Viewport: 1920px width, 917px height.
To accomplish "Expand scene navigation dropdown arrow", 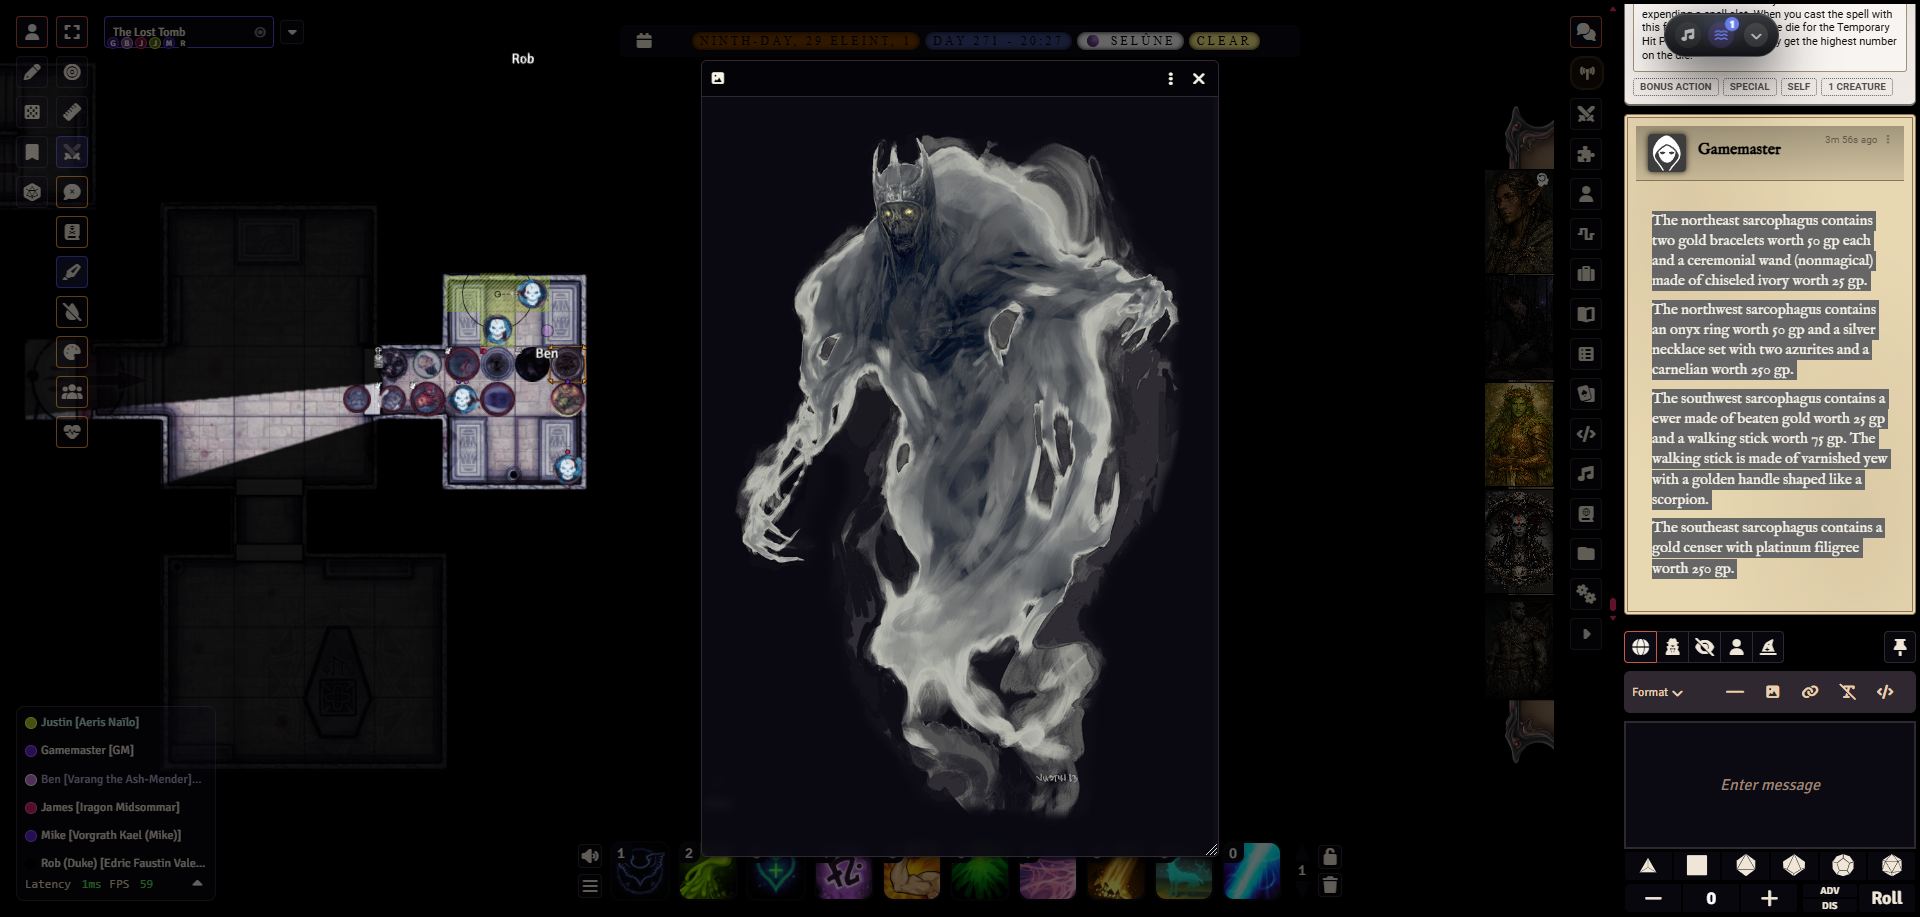I will pos(292,32).
